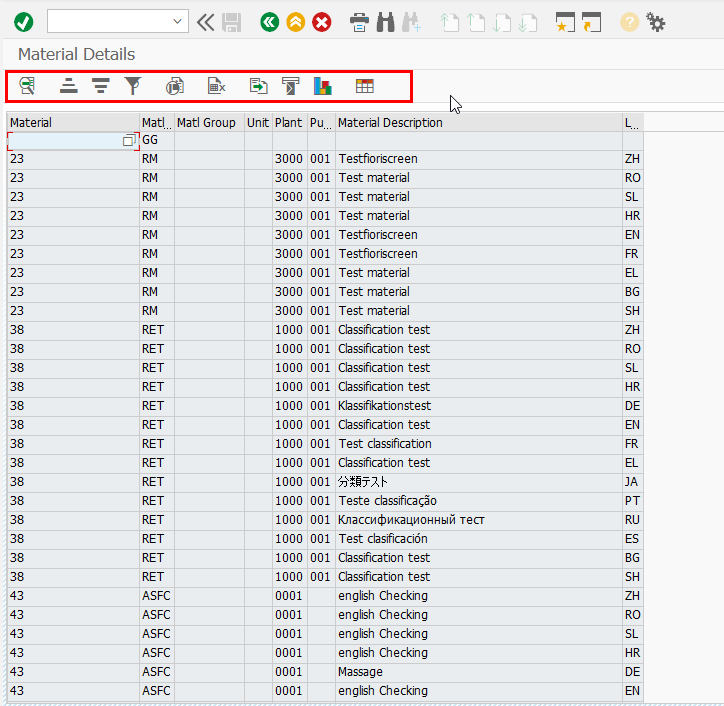Export to local file icon with green arrow
724x706 pixels.
pyautogui.click(x=258, y=86)
